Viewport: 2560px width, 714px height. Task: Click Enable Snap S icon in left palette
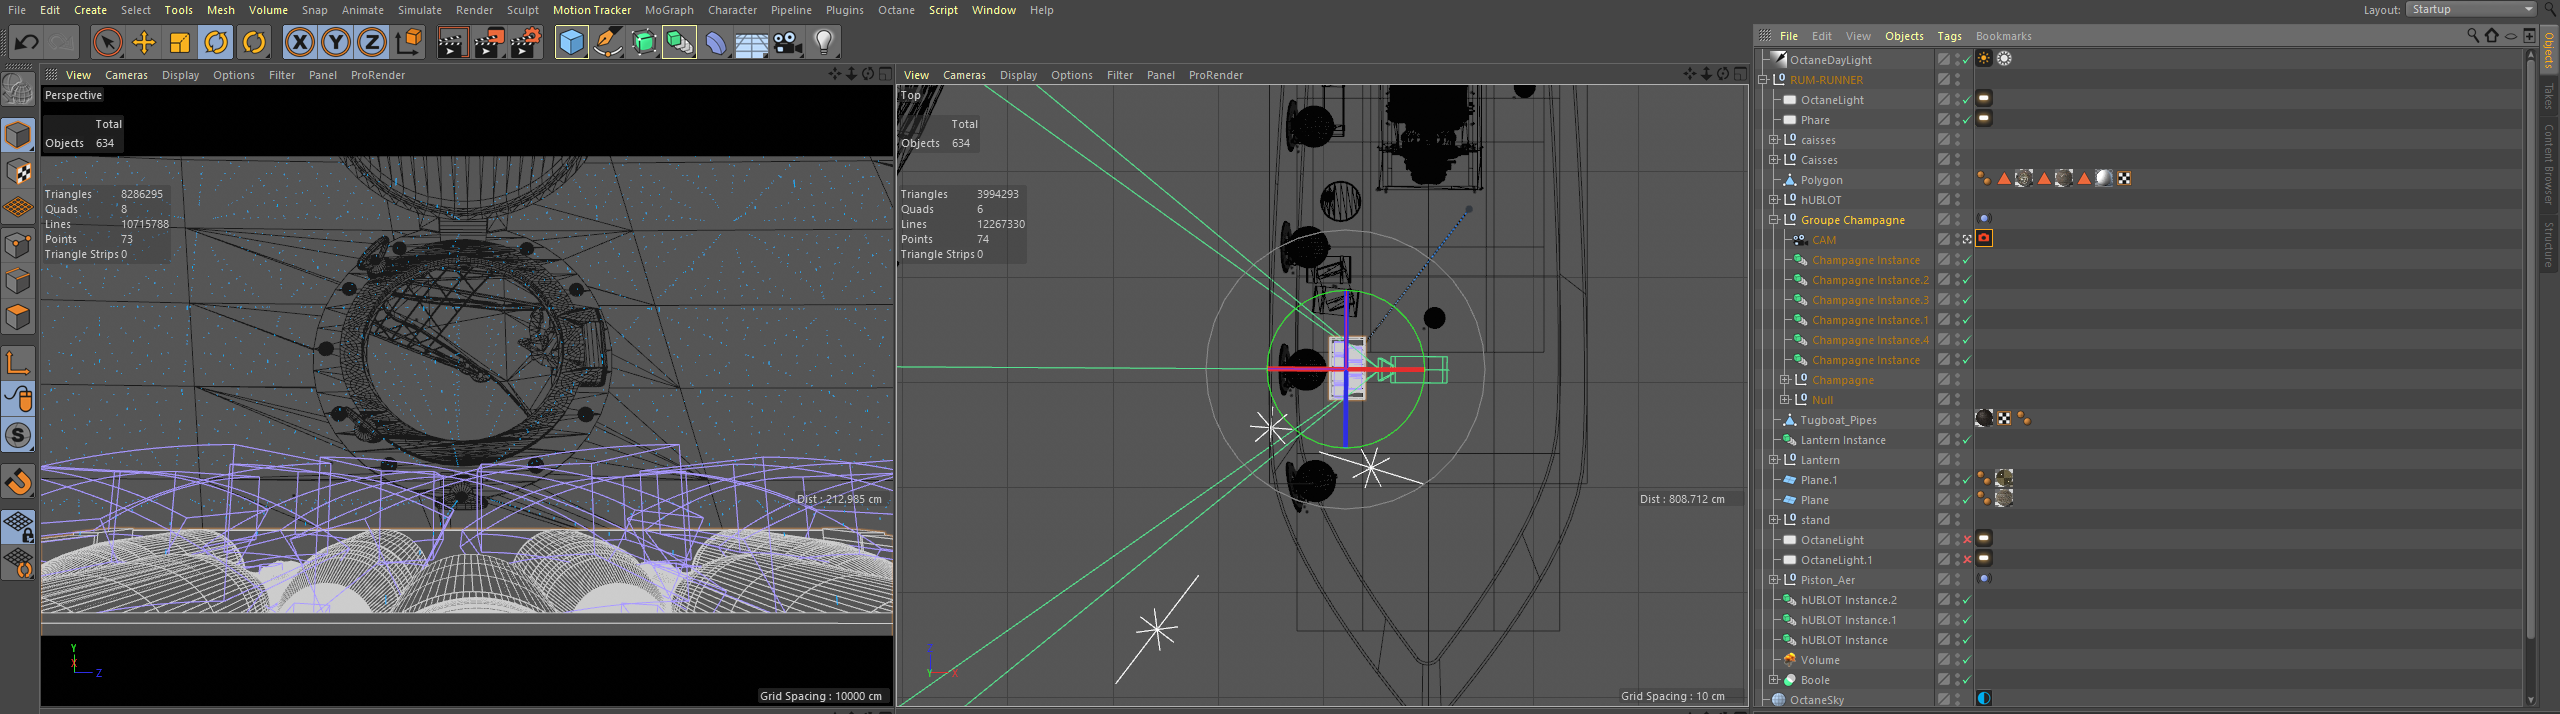click(x=18, y=435)
